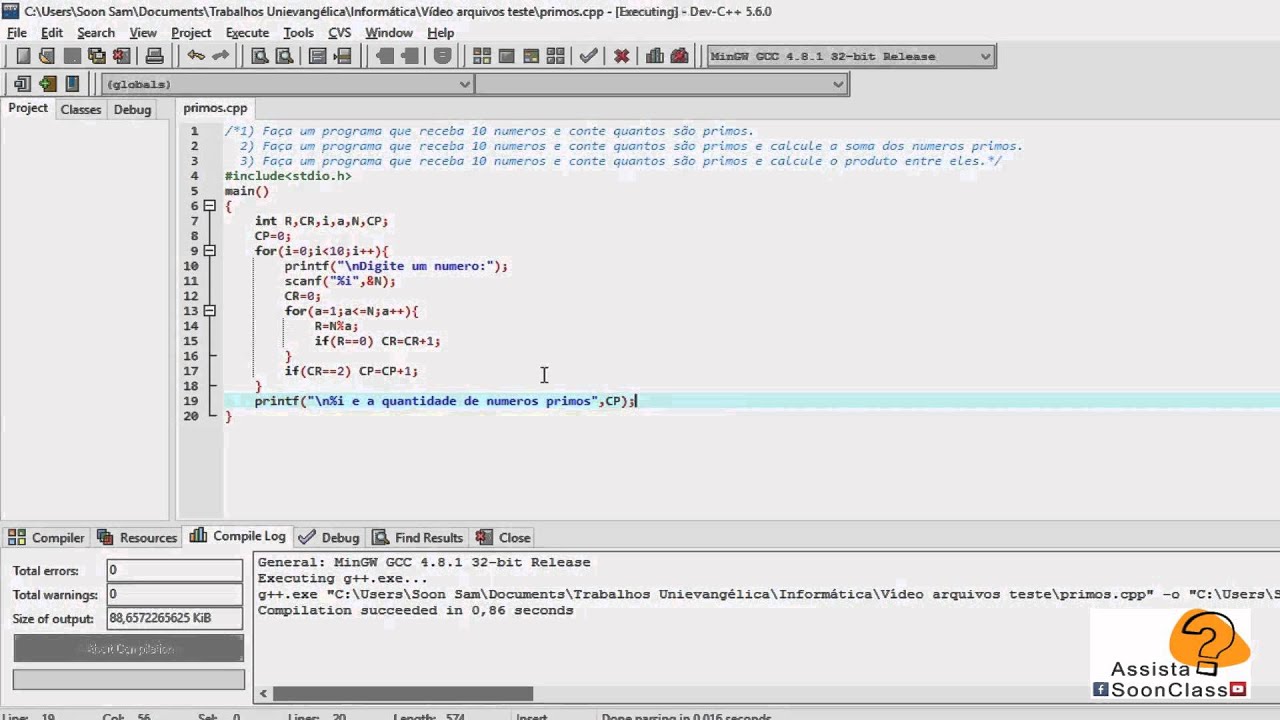
Task: Collapse code fold at line 6
Action: click(x=209, y=206)
